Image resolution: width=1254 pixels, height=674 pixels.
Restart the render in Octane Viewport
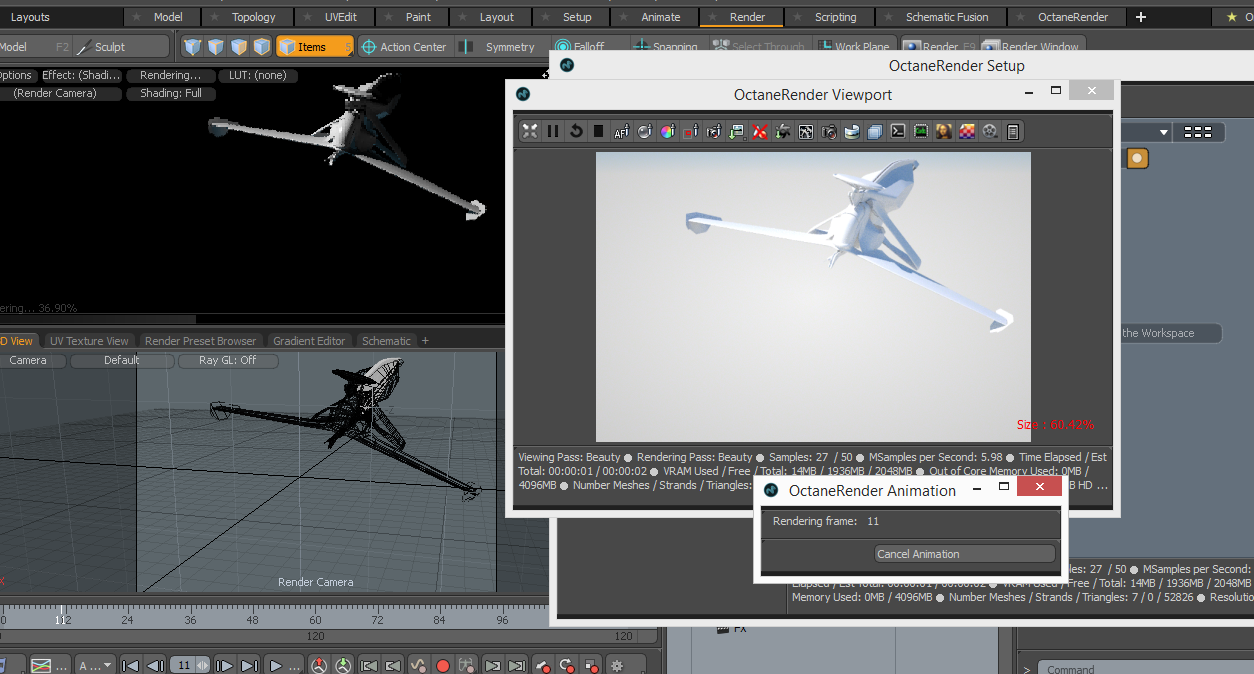(x=576, y=131)
